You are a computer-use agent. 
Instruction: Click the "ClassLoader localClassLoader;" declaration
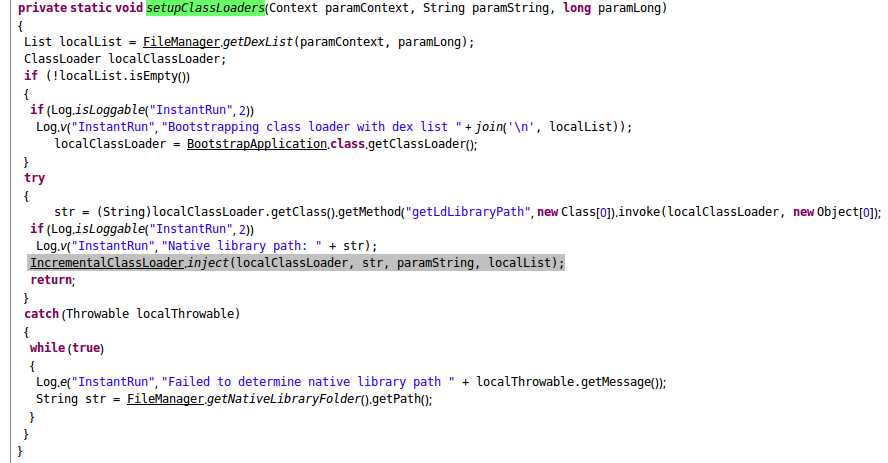[125, 59]
